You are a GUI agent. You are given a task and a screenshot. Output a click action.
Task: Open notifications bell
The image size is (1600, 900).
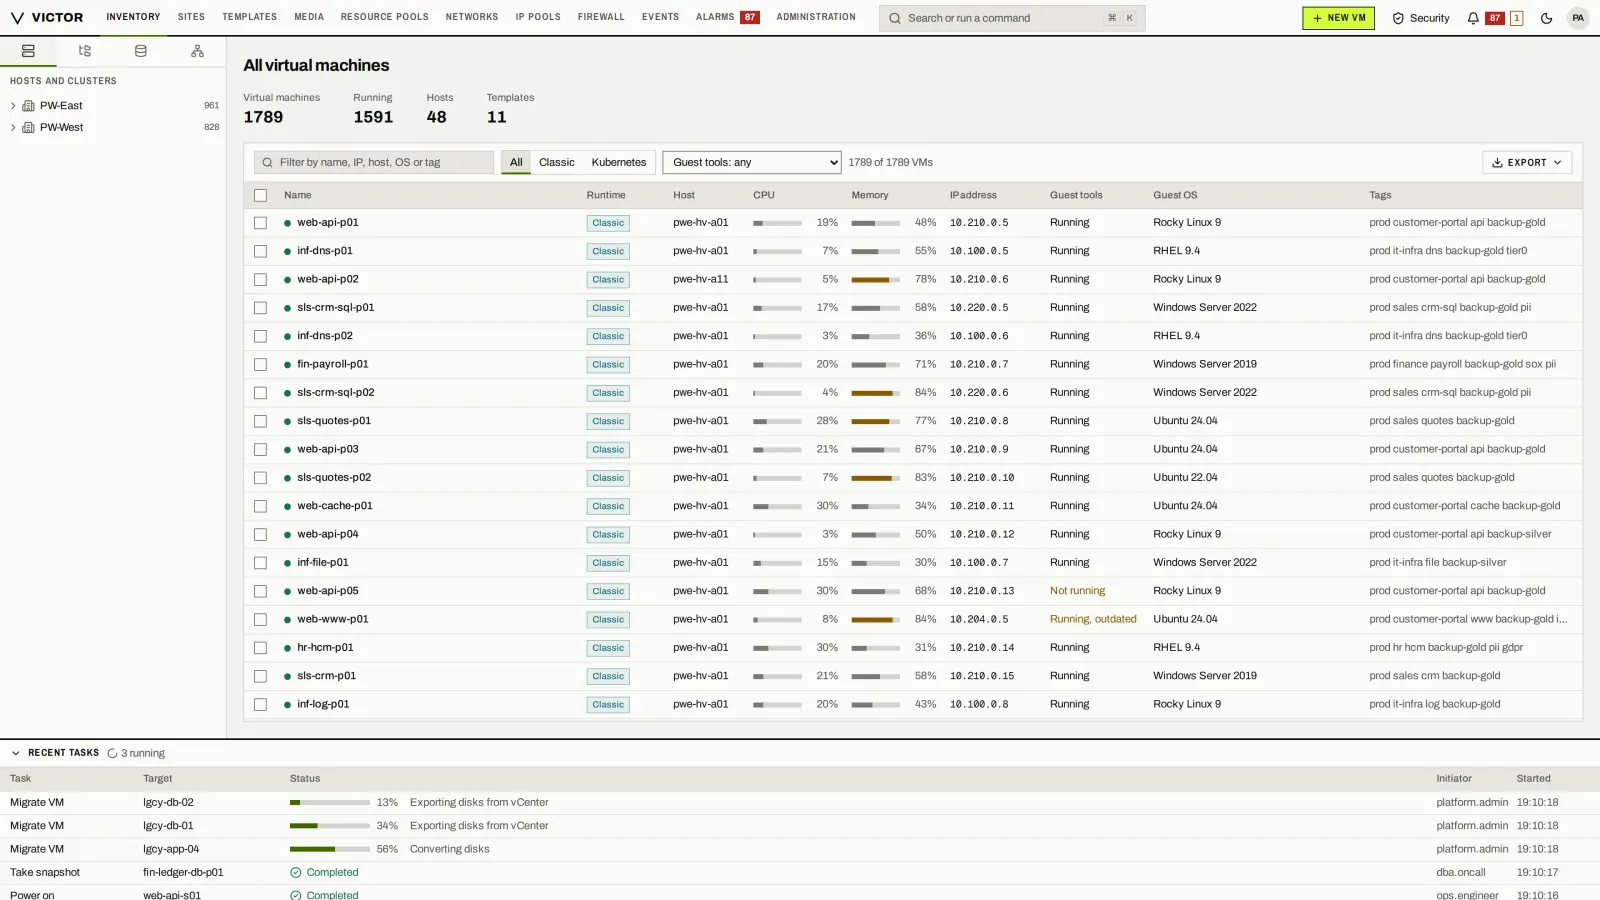1473,18
